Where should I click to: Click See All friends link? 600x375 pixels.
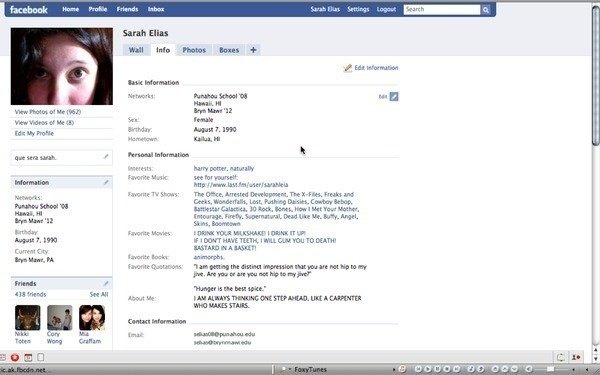point(99,294)
